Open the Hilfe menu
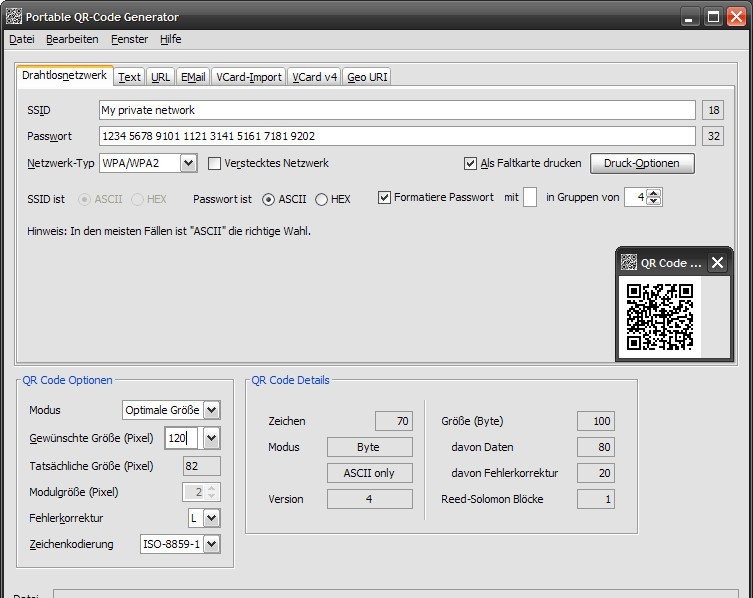Image resolution: width=753 pixels, height=598 pixels. (170, 39)
